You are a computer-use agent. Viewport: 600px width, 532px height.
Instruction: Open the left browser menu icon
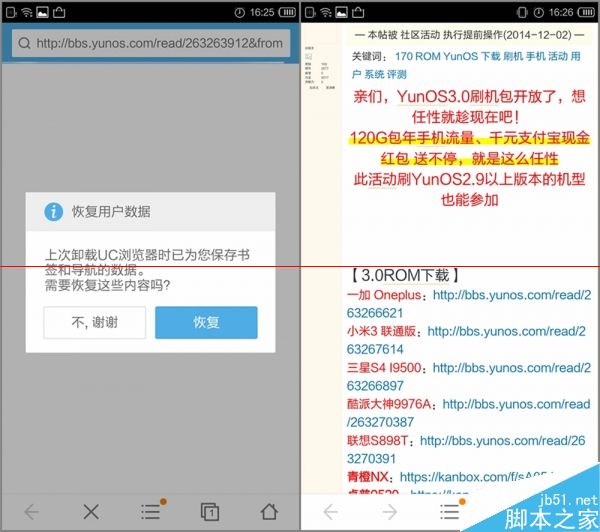point(150,511)
